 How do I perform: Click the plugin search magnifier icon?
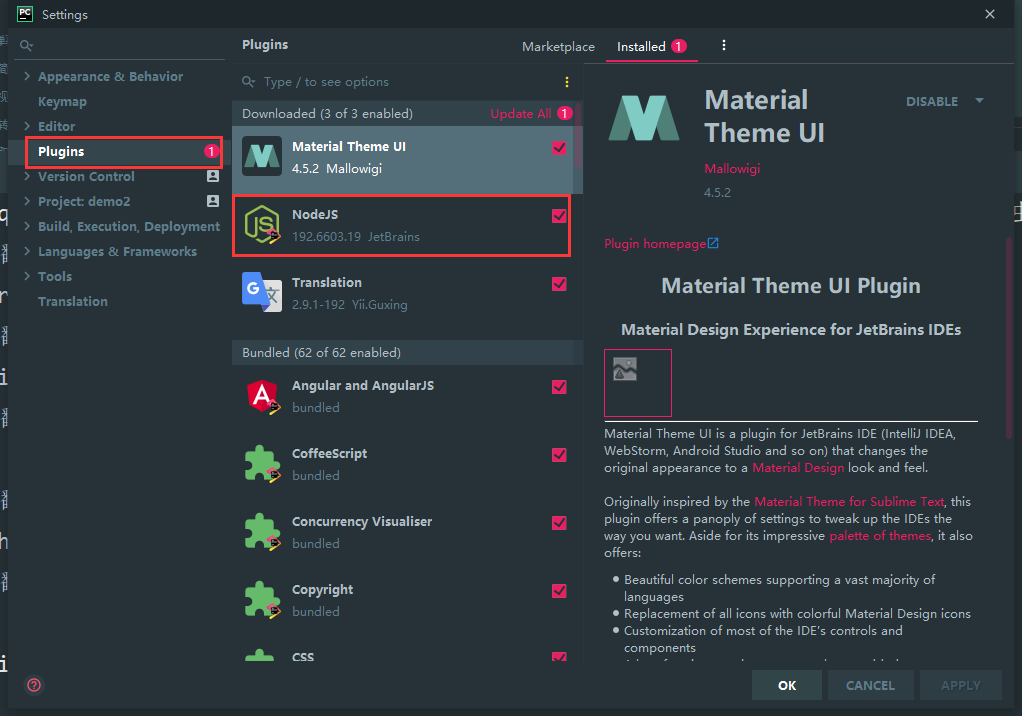(x=248, y=81)
